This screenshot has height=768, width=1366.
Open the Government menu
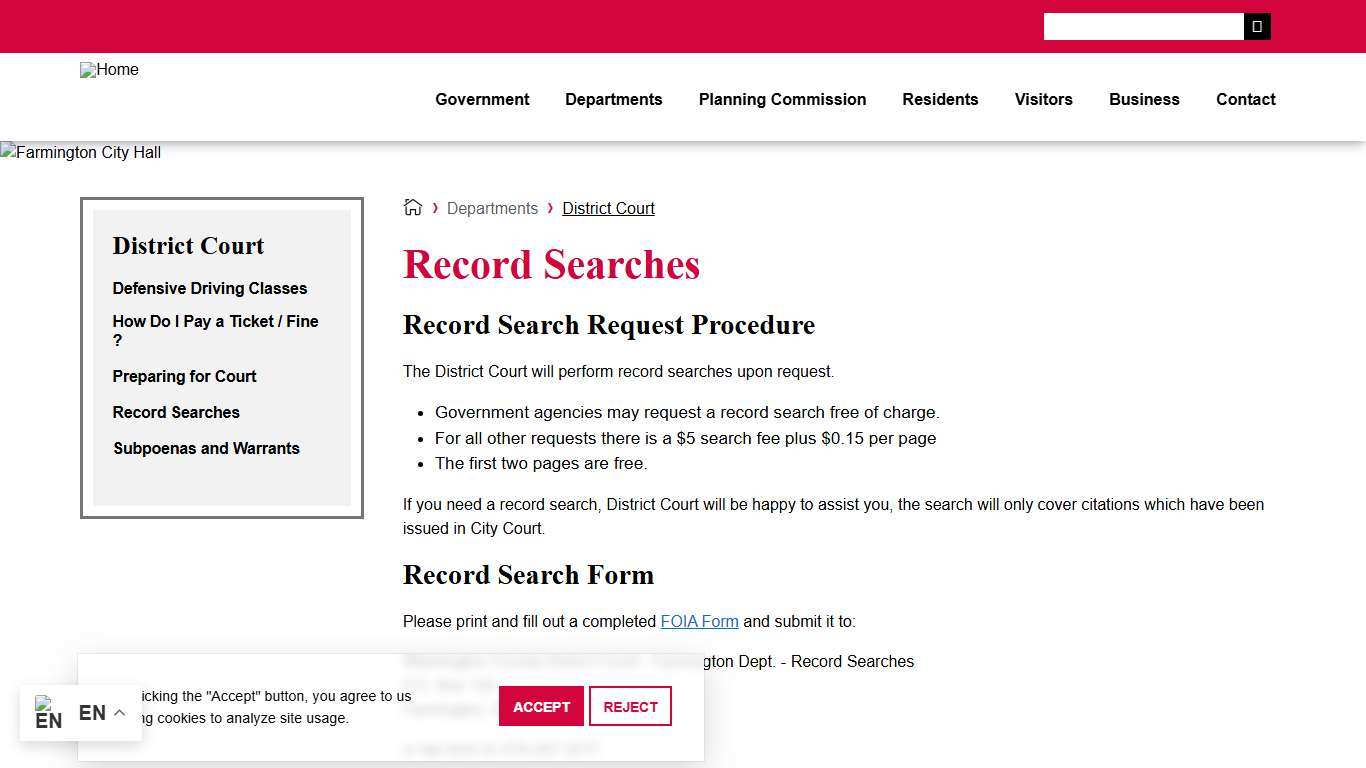click(x=482, y=99)
